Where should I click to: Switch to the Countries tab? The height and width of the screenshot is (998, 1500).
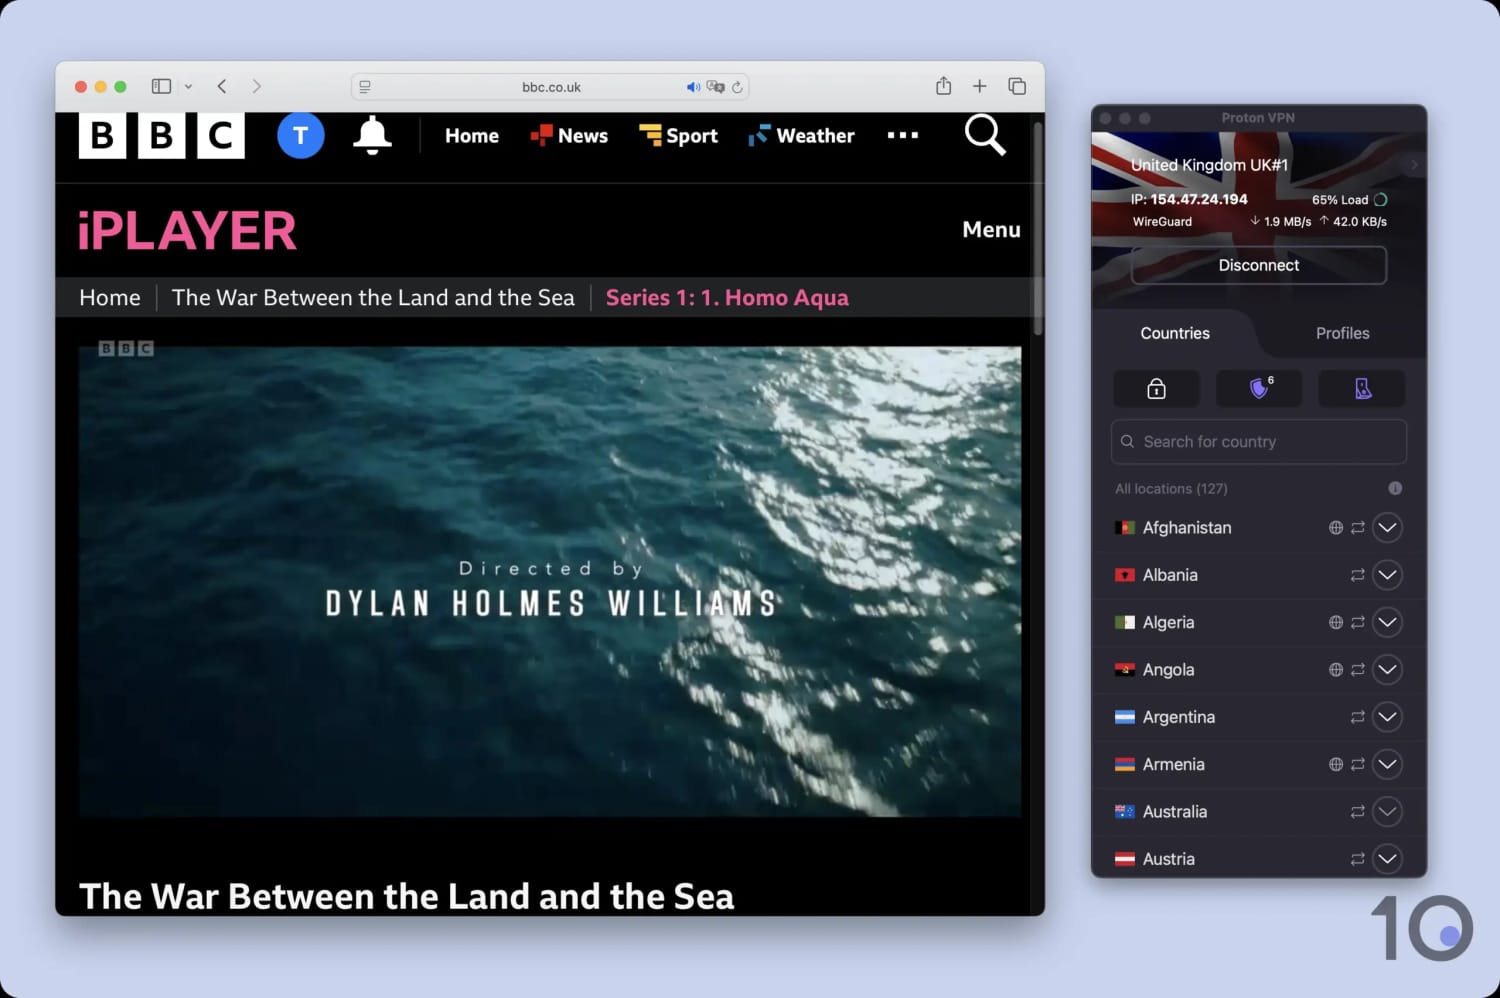(1175, 333)
